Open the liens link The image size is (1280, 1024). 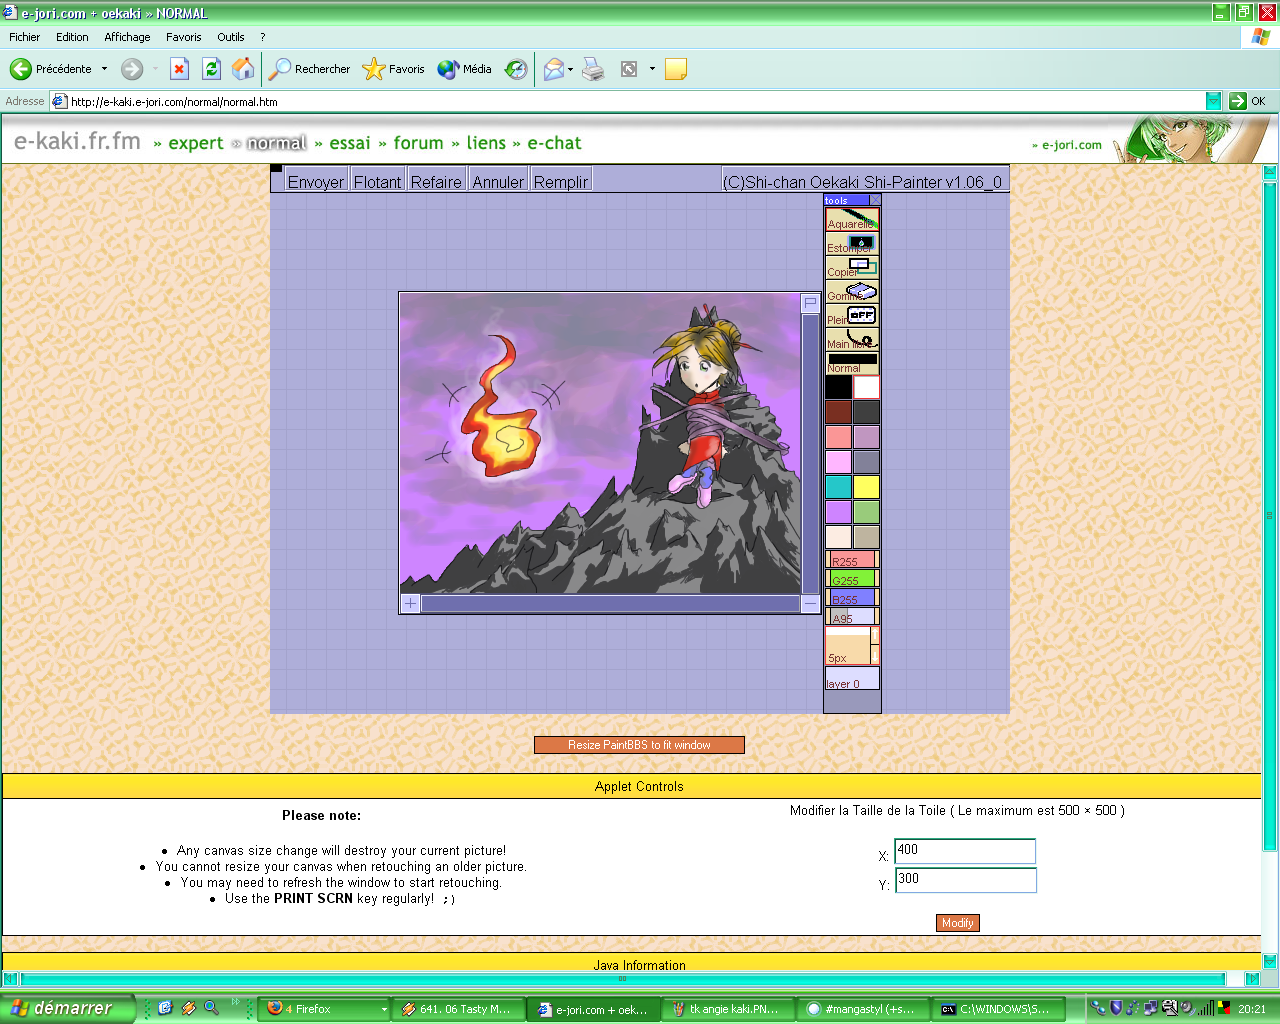click(x=486, y=143)
